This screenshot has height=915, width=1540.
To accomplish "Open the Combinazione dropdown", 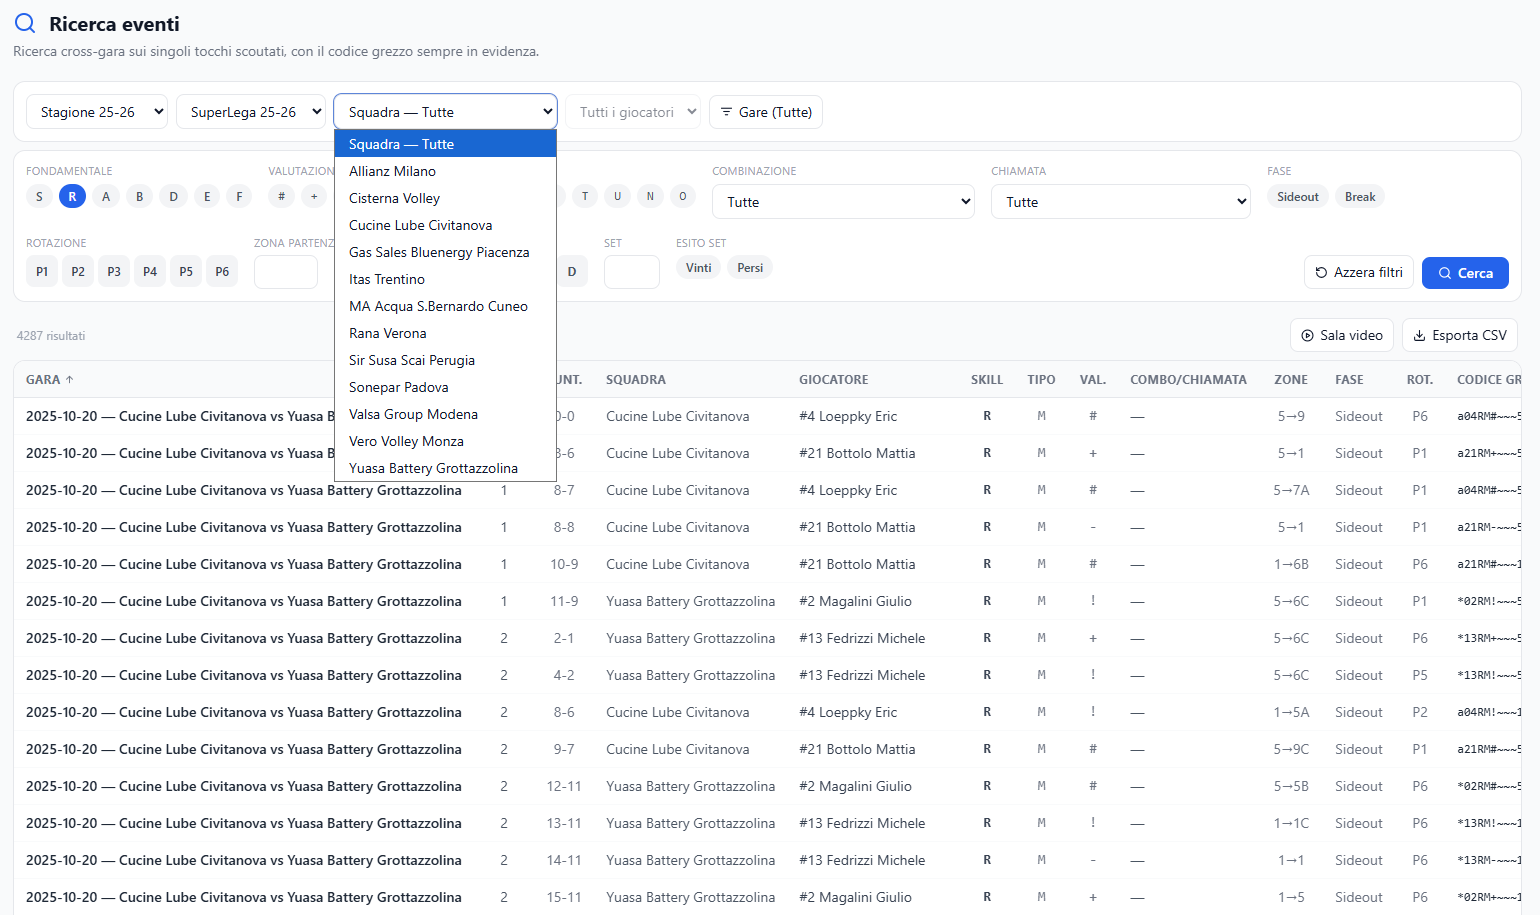I will click(844, 202).
